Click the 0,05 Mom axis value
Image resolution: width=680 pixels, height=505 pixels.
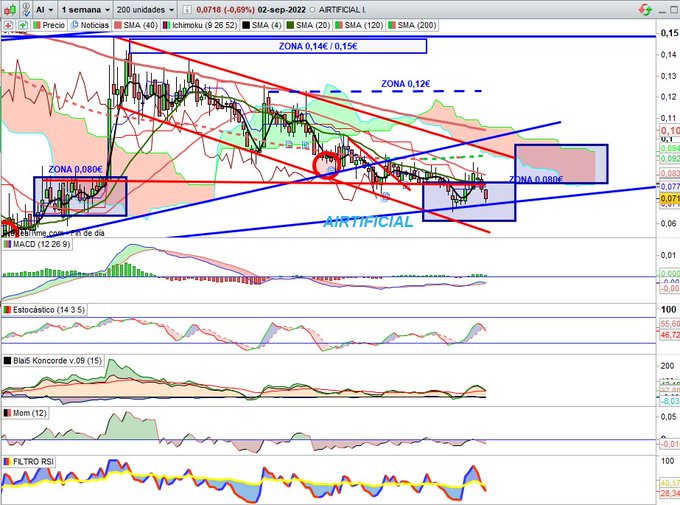pos(668,417)
